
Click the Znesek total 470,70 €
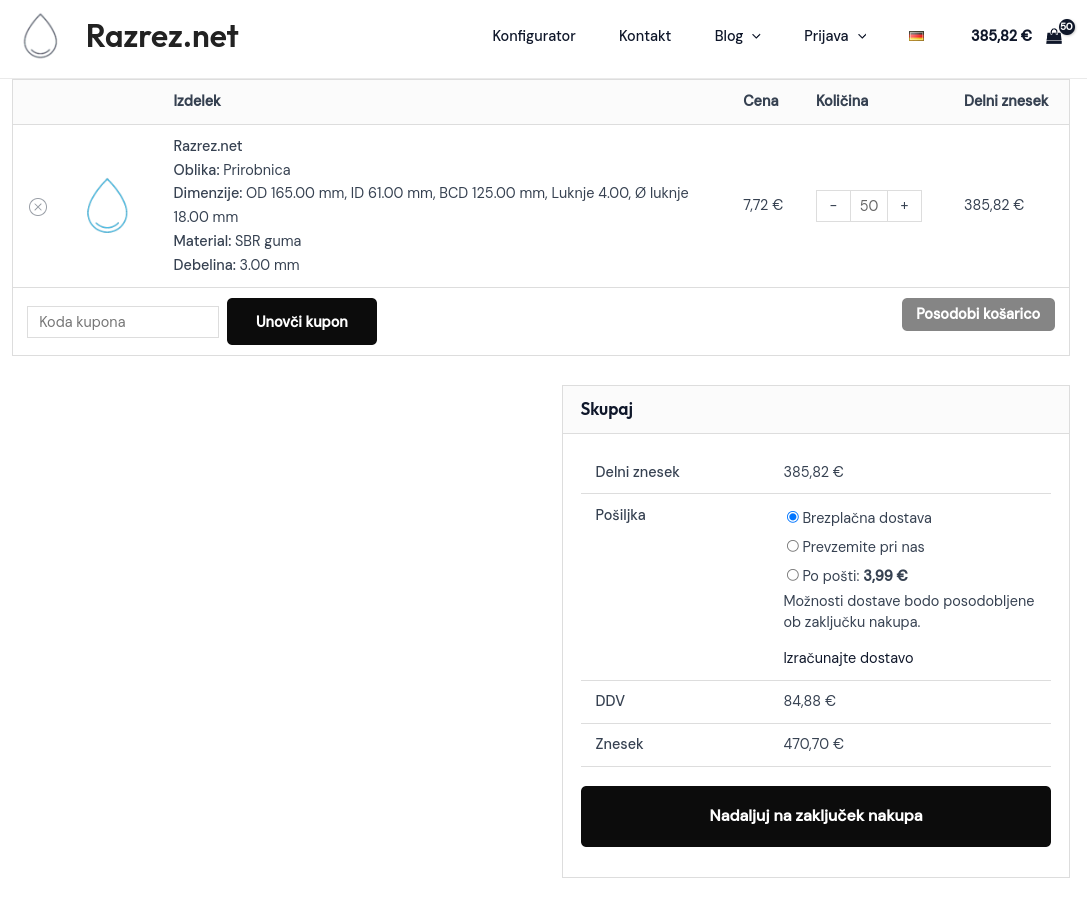point(813,744)
